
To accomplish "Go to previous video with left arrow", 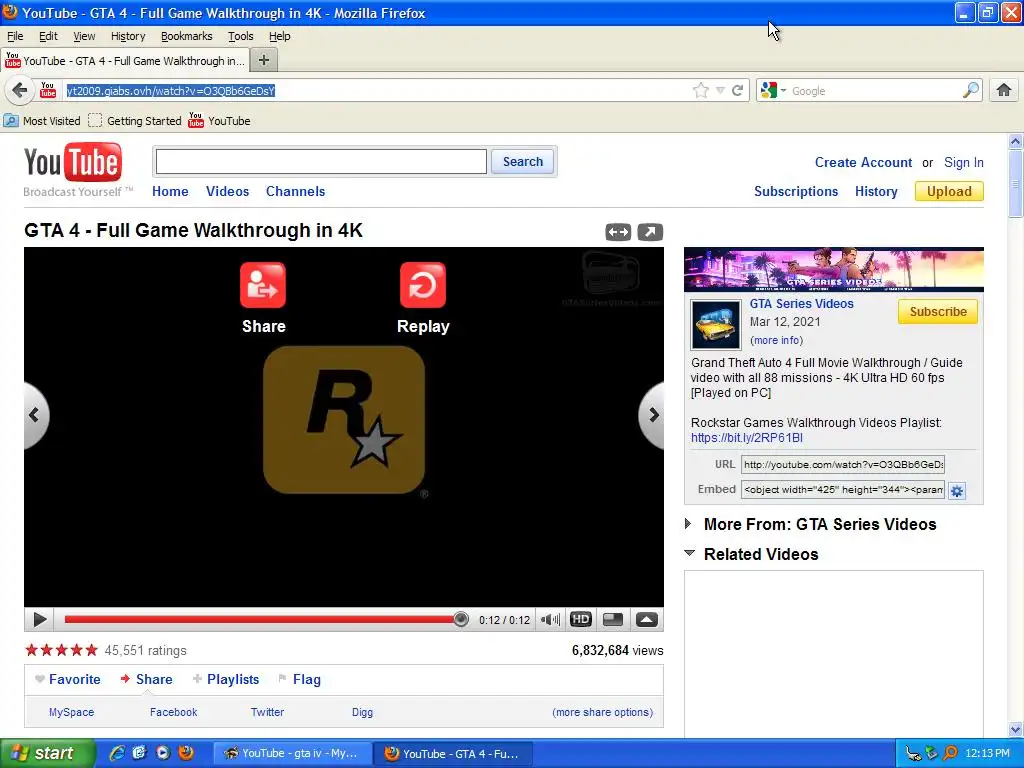I will coord(35,415).
